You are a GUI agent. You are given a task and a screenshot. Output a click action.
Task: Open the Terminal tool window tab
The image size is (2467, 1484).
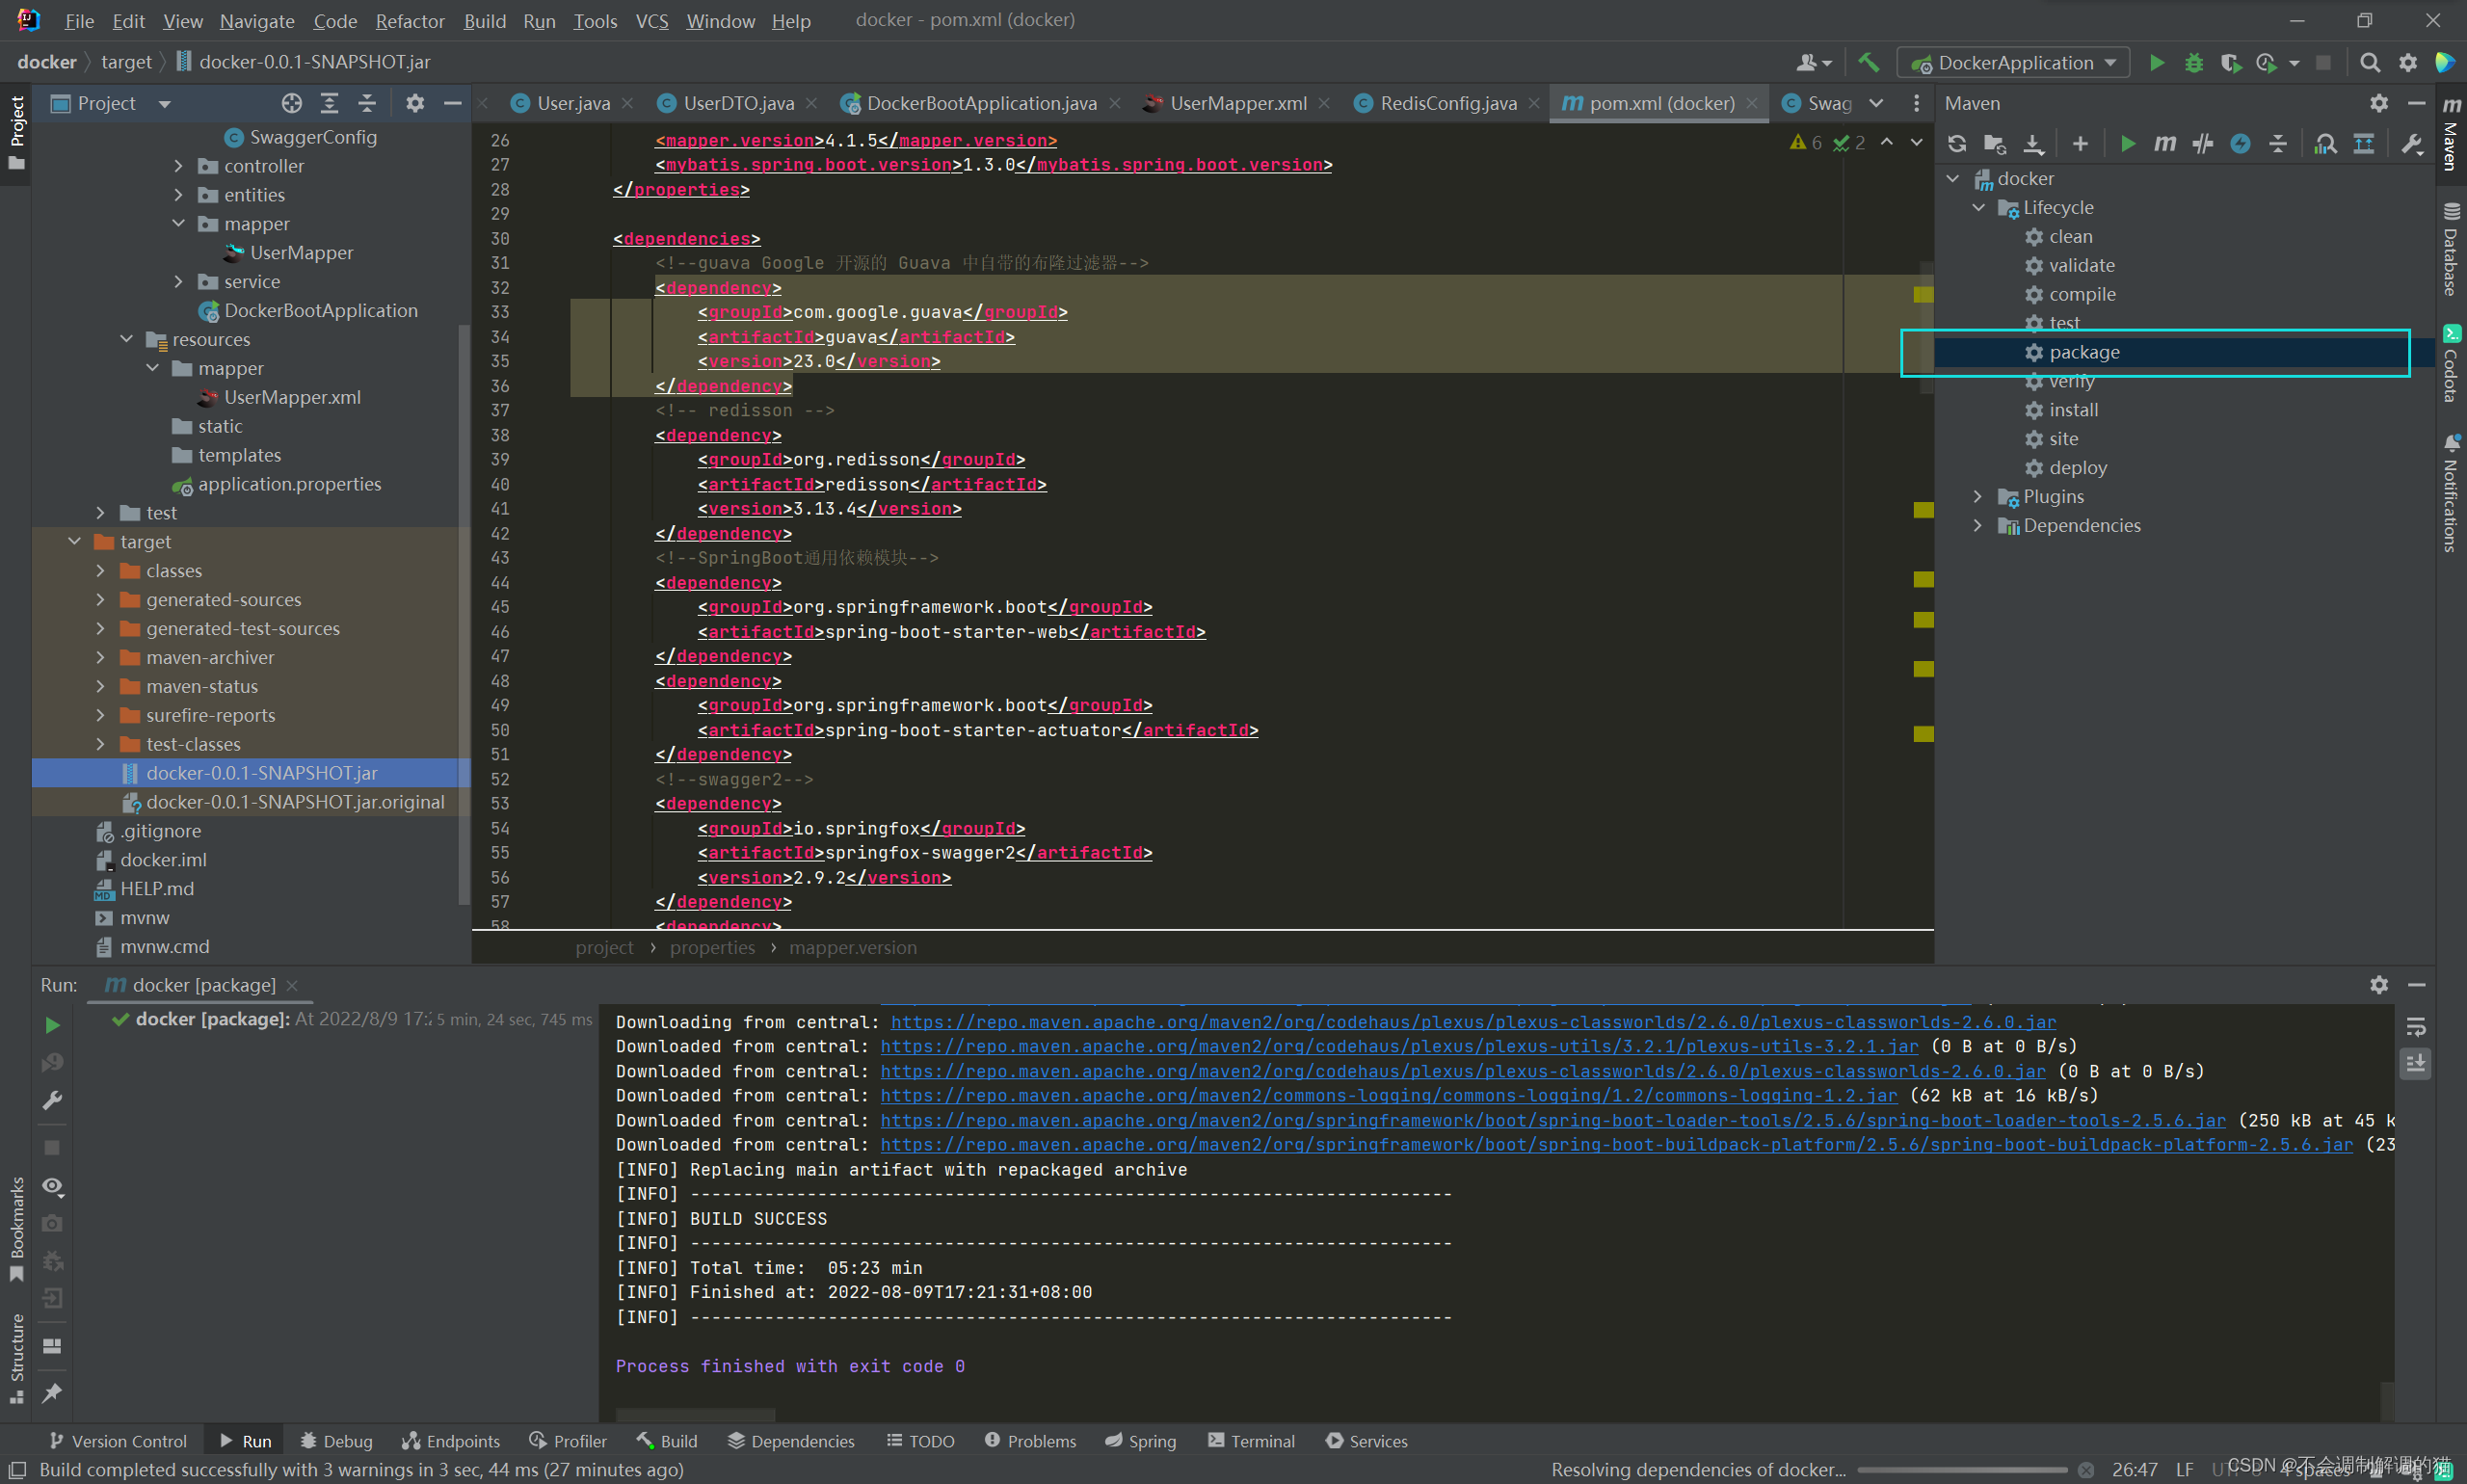pos(1251,1441)
